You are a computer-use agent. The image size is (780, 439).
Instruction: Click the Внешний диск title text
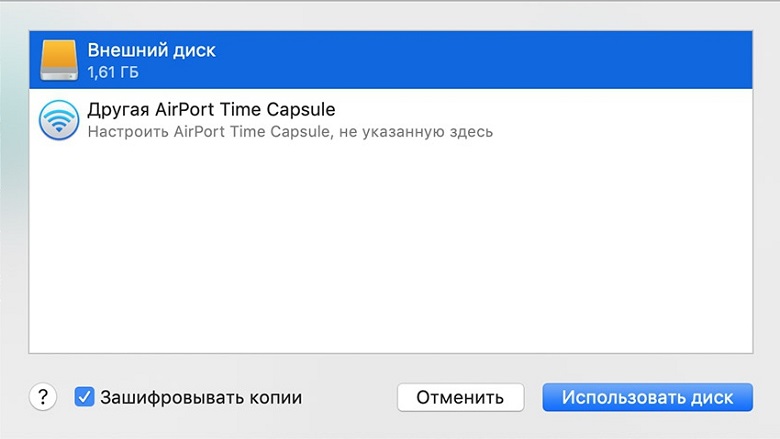[x=152, y=50]
